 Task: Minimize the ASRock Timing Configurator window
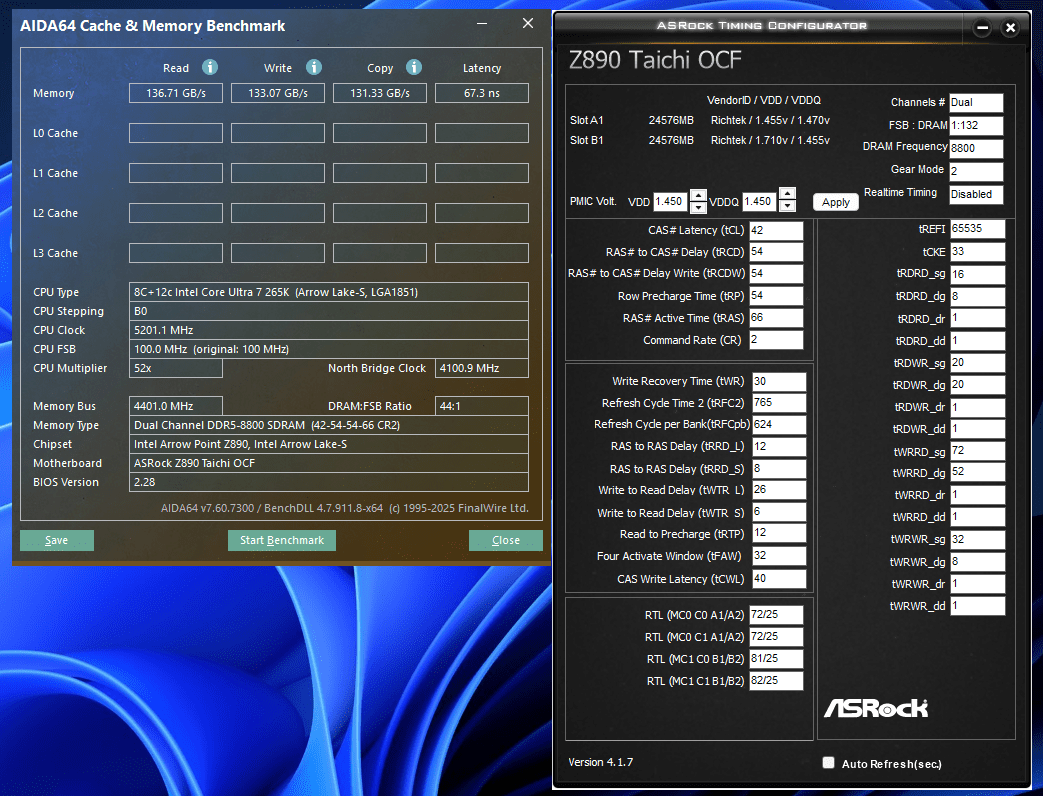[982, 28]
